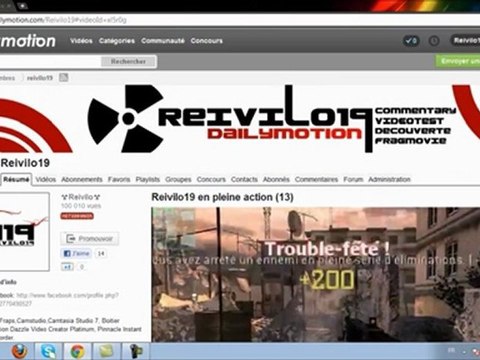Viewport: 480px width, 360px height.
Task: Click the RSS feed icon beside reivilo19
Action: [x=64, y=78]
